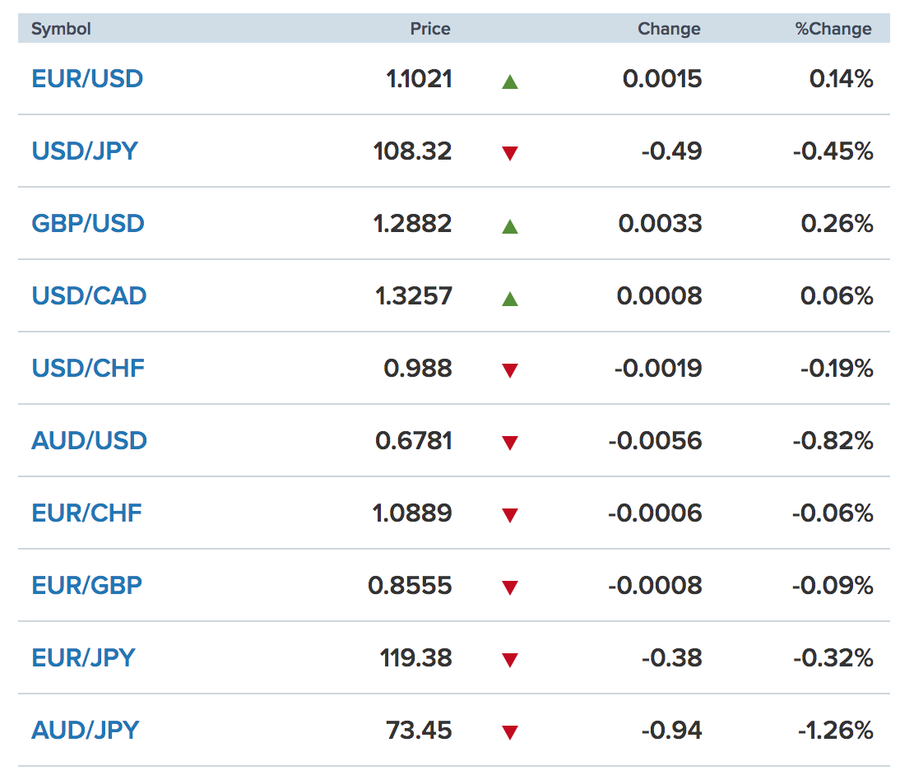Screen dimensions: 900x780
Task: Click the green up arrow for EUR/USD
Action: click(510, 81)
